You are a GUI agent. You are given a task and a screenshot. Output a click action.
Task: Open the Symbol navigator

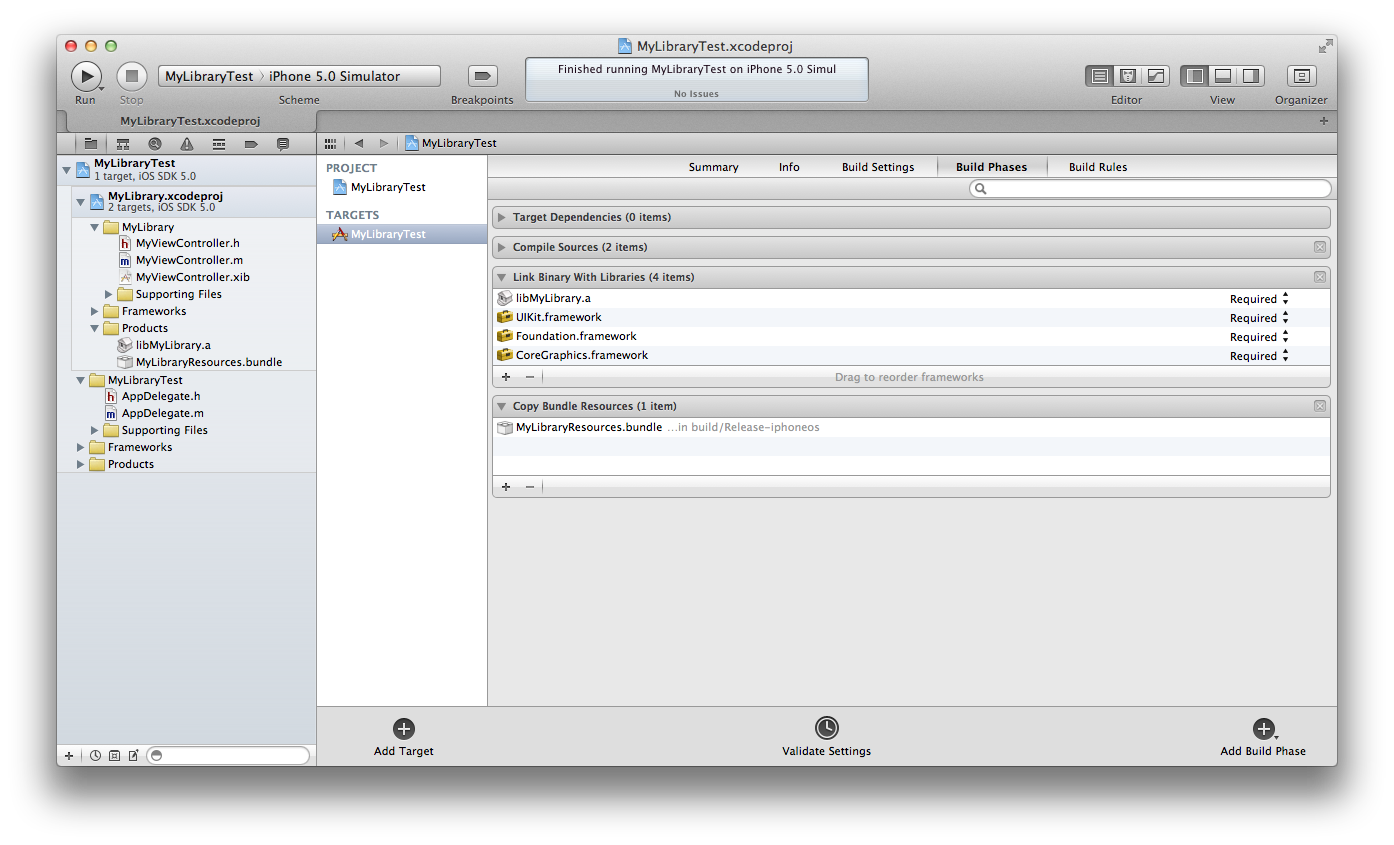pos(123,144)
